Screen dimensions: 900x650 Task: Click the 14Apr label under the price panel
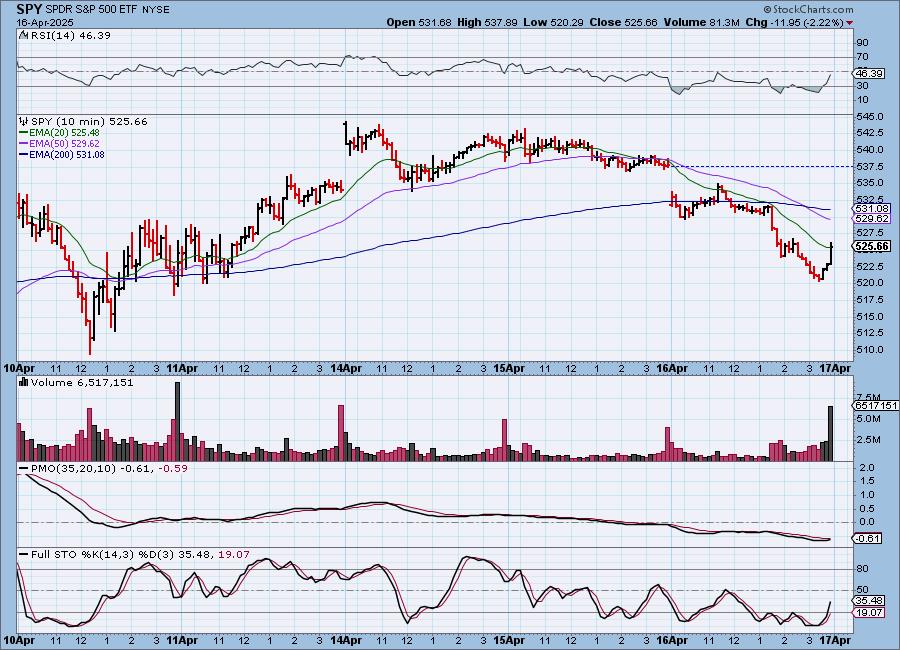(x=345, y=368)
